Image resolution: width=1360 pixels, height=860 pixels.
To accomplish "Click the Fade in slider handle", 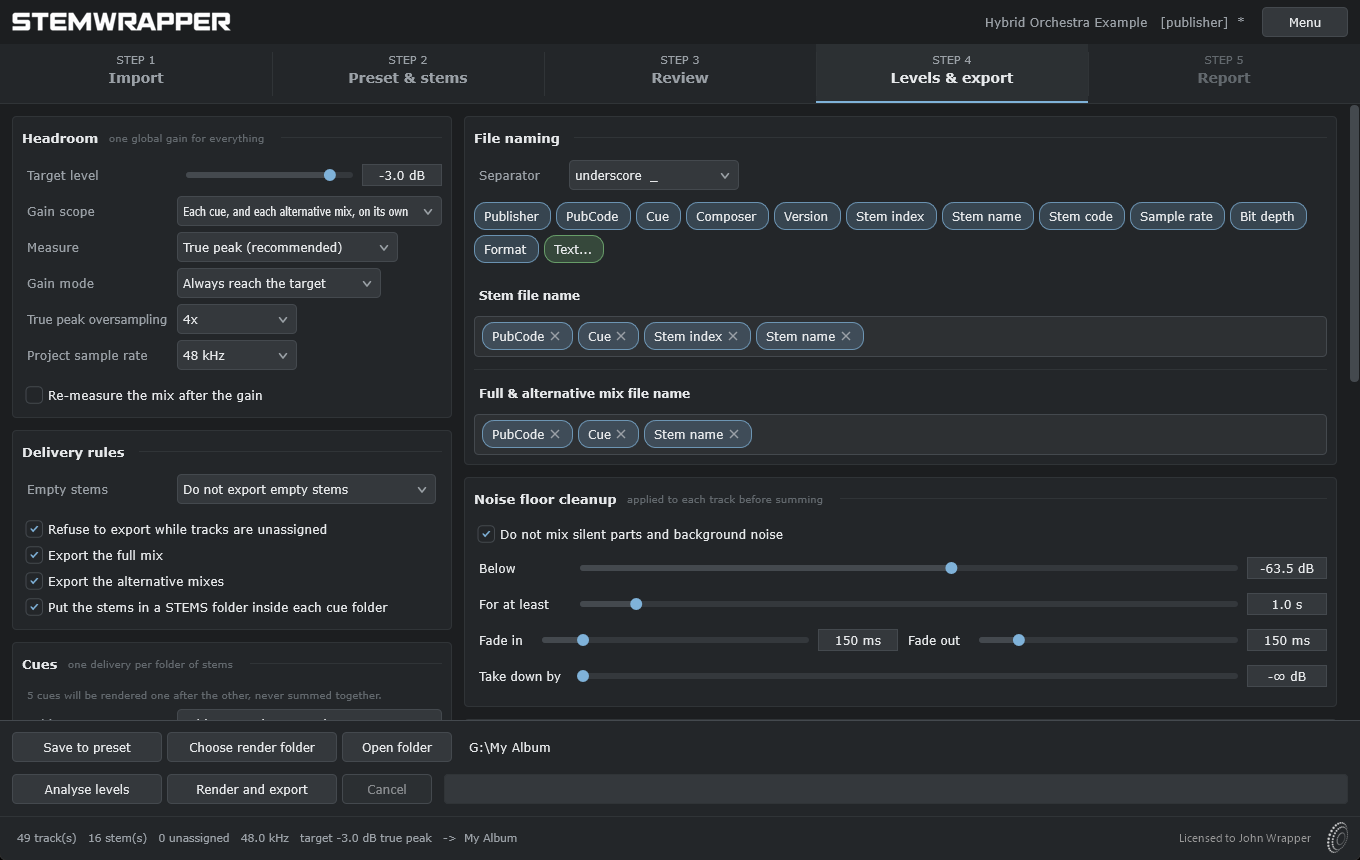I will [x=583, y=640].
